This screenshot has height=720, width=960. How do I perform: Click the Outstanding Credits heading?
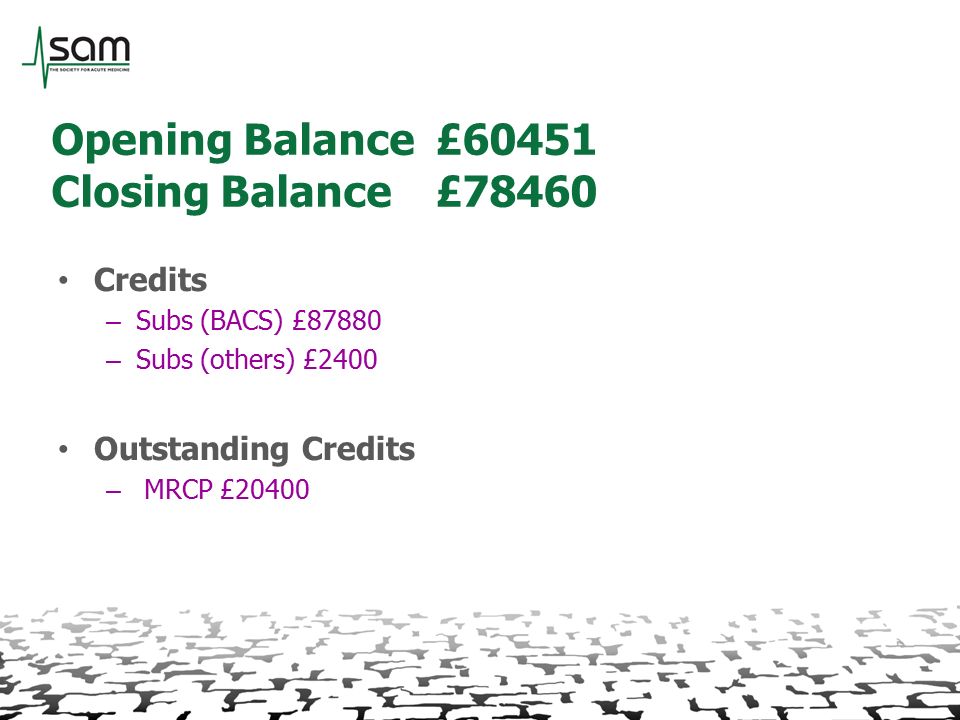click(x=254, y=450)
